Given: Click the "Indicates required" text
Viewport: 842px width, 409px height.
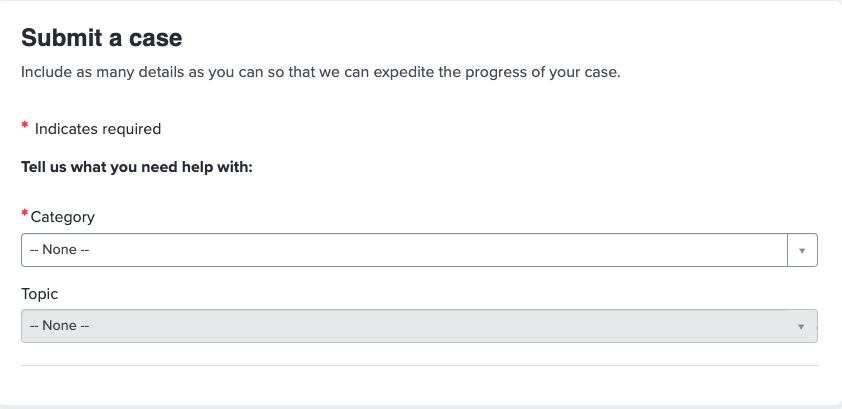Looking at the screenshot, I should tap(98, 129).
